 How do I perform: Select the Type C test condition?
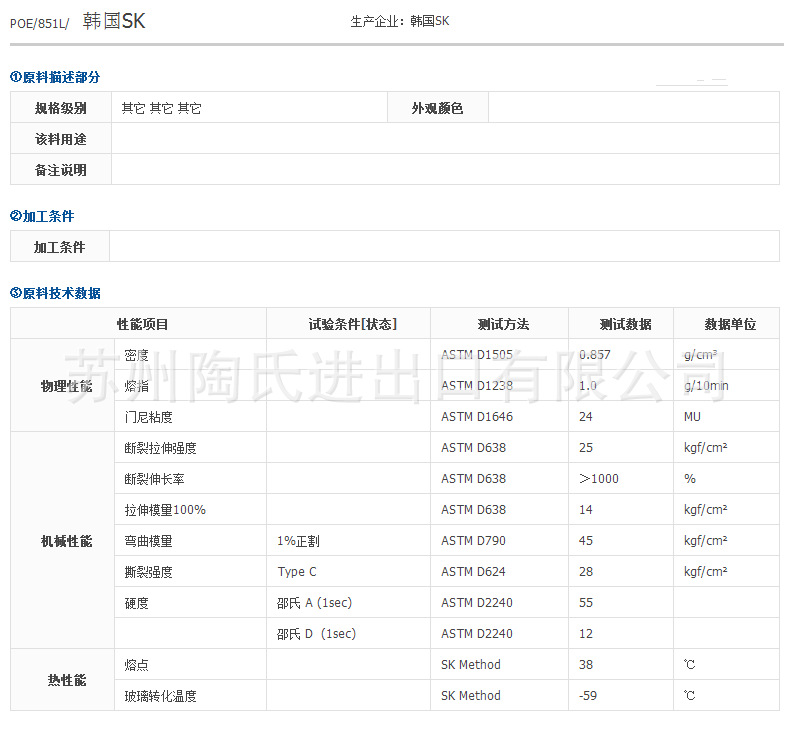[297, 572]
